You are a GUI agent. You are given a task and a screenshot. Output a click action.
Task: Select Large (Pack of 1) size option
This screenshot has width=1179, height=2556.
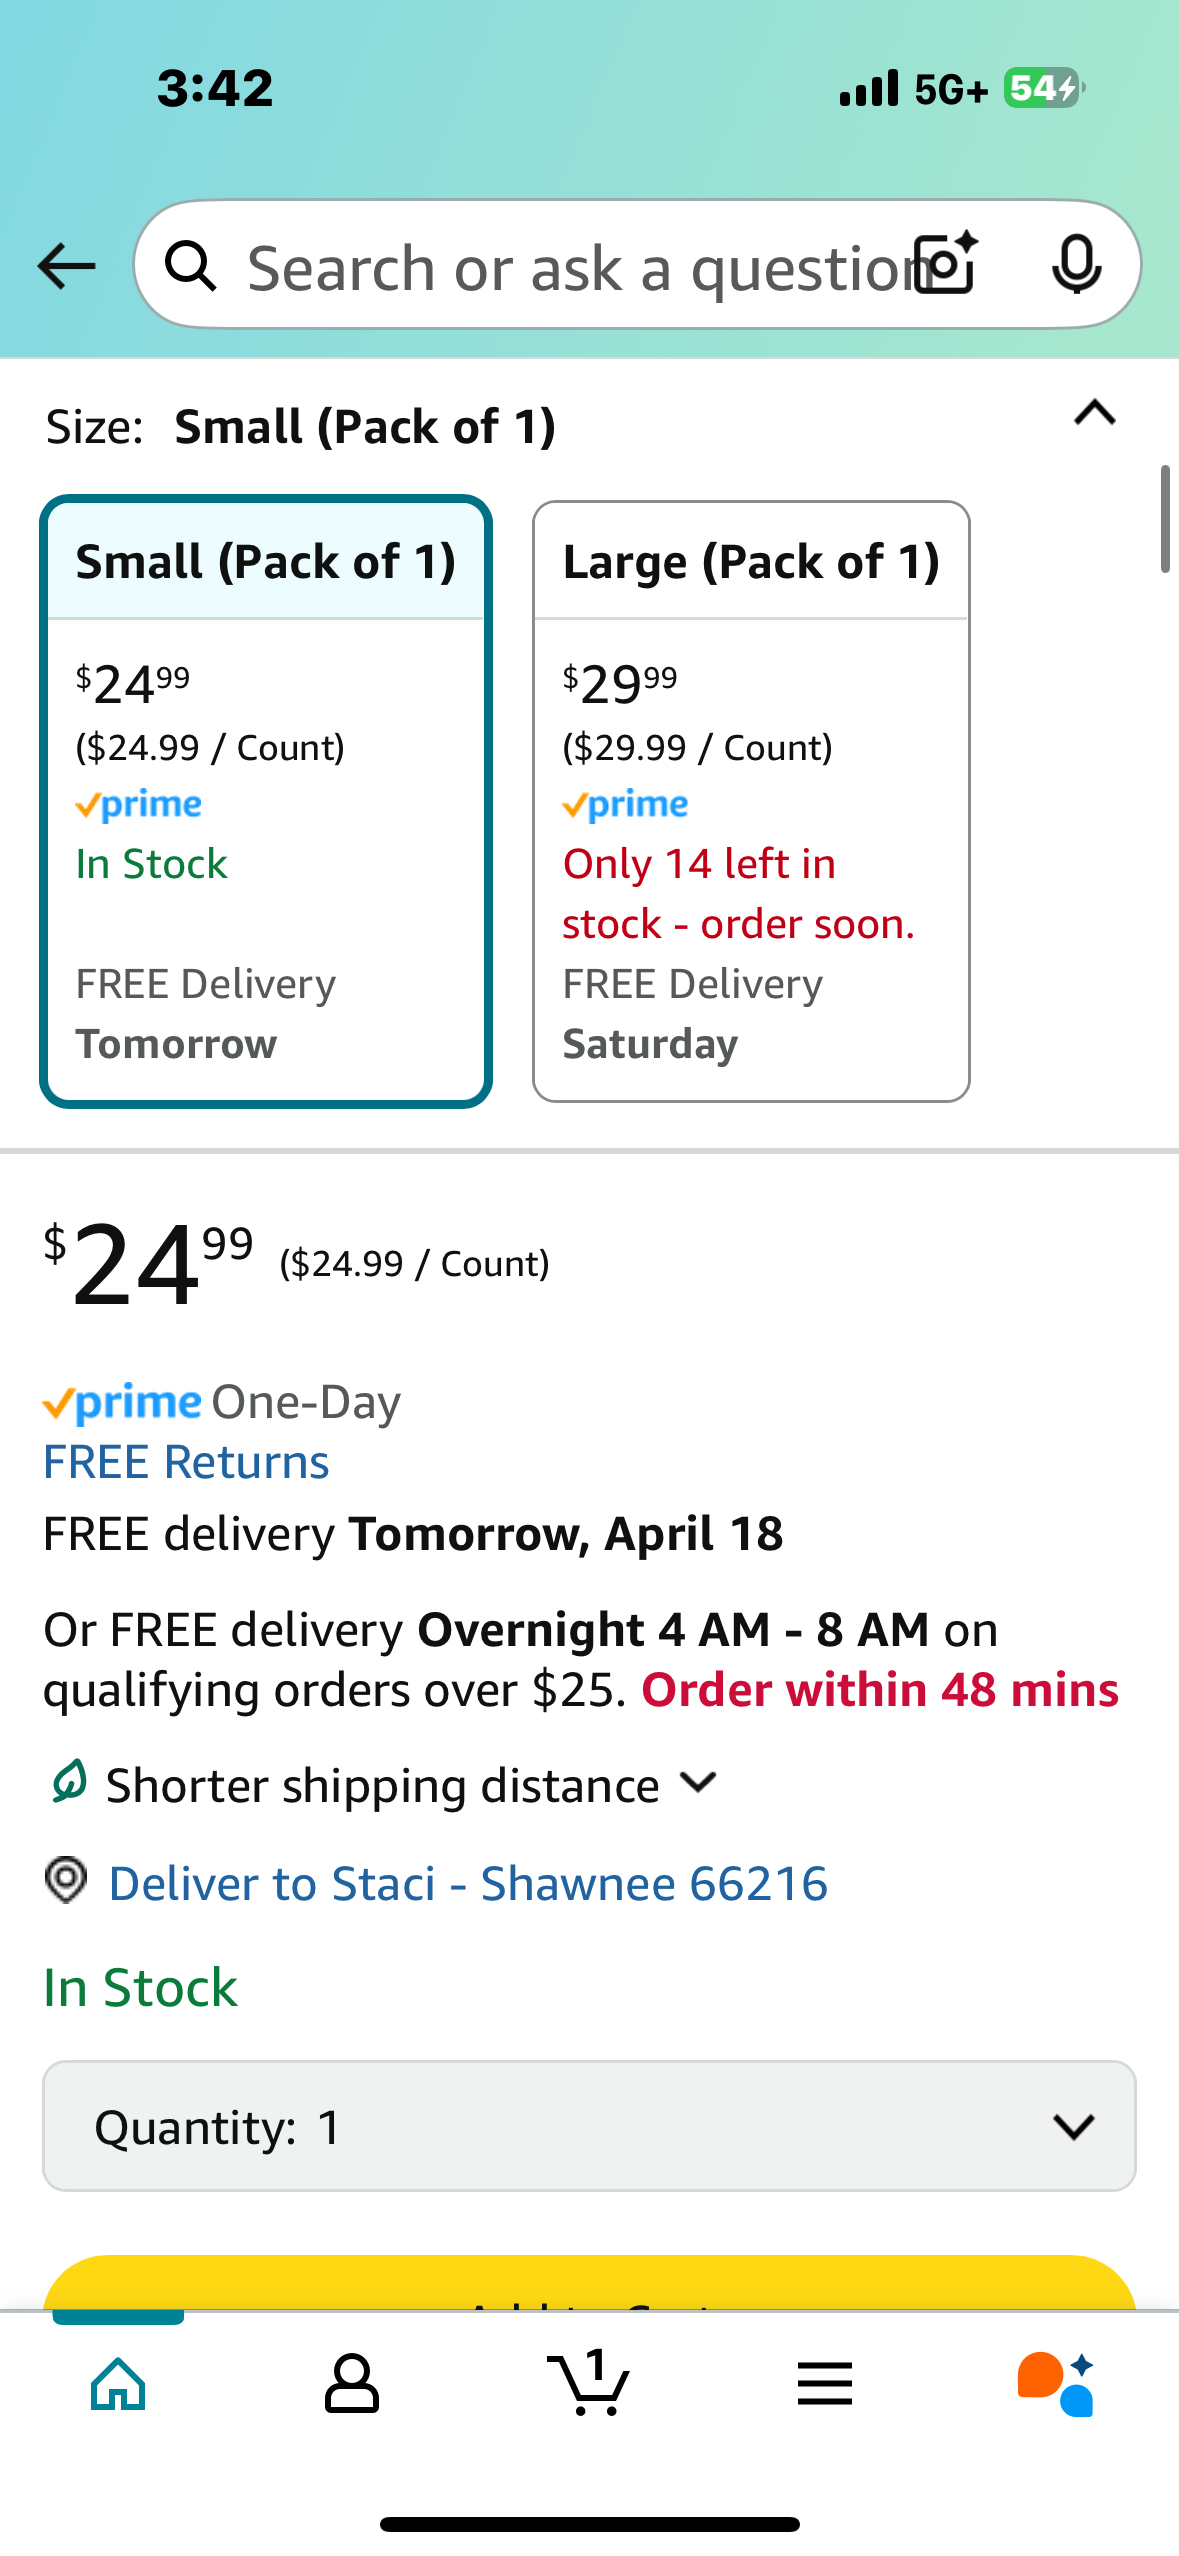(x=751, y=801)
